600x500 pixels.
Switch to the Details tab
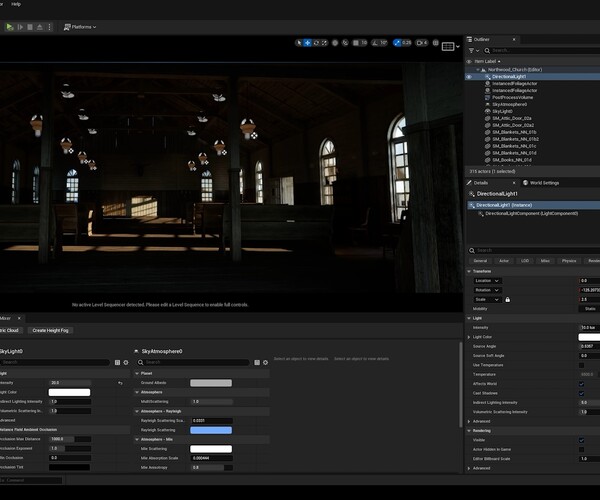(x=481, y=183)
